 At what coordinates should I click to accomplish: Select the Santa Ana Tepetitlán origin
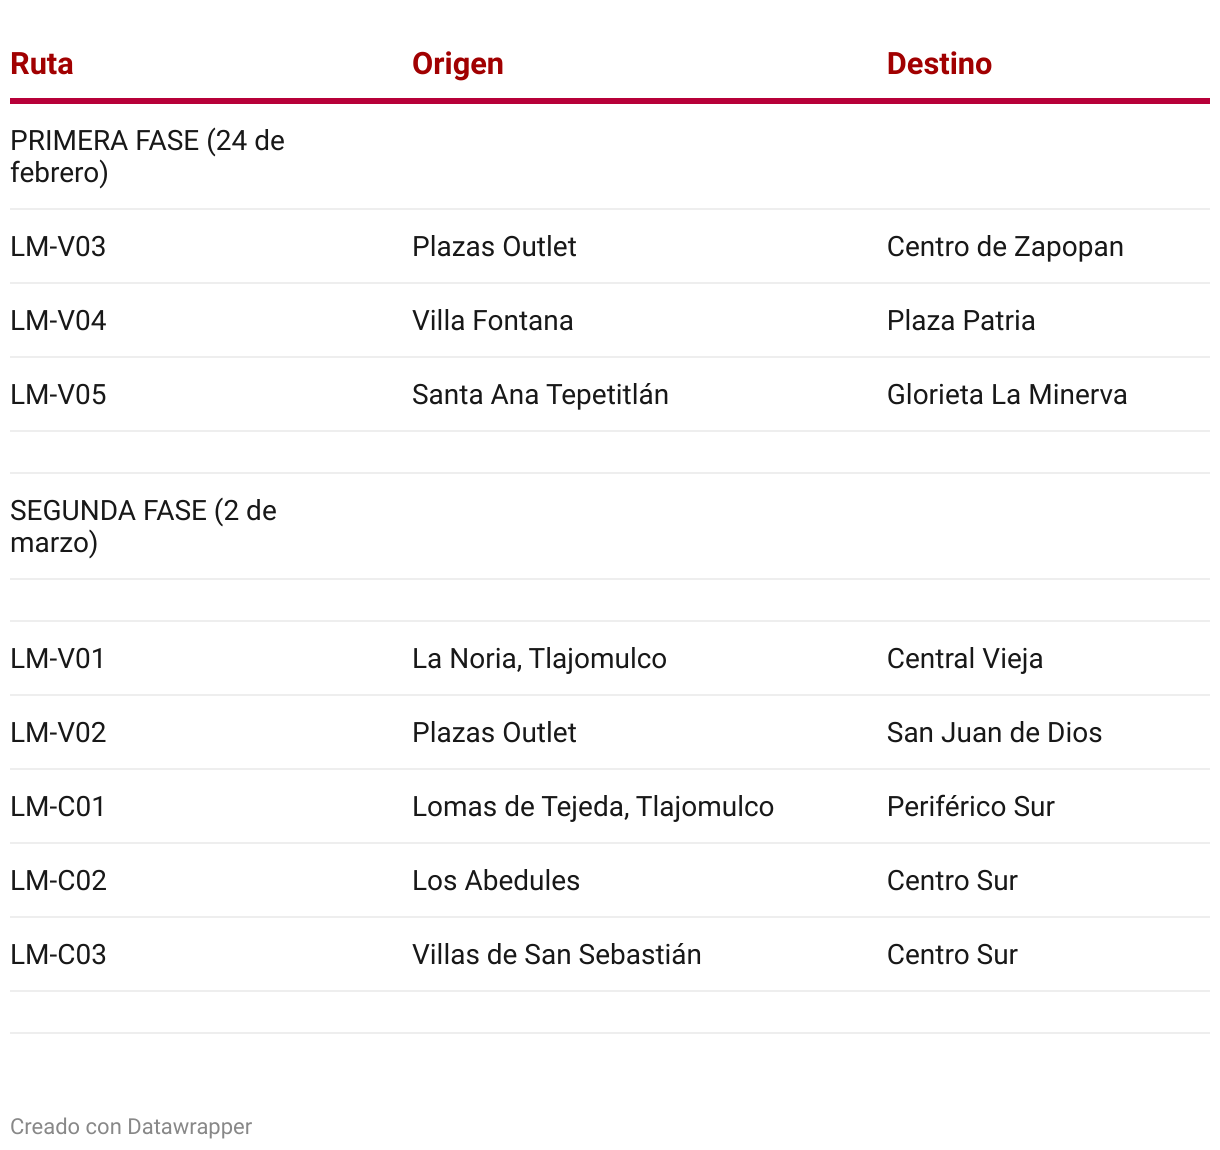(x=540, y=395)
